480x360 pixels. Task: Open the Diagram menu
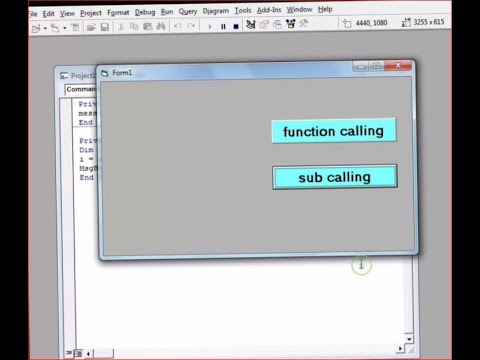coord(216,11)
